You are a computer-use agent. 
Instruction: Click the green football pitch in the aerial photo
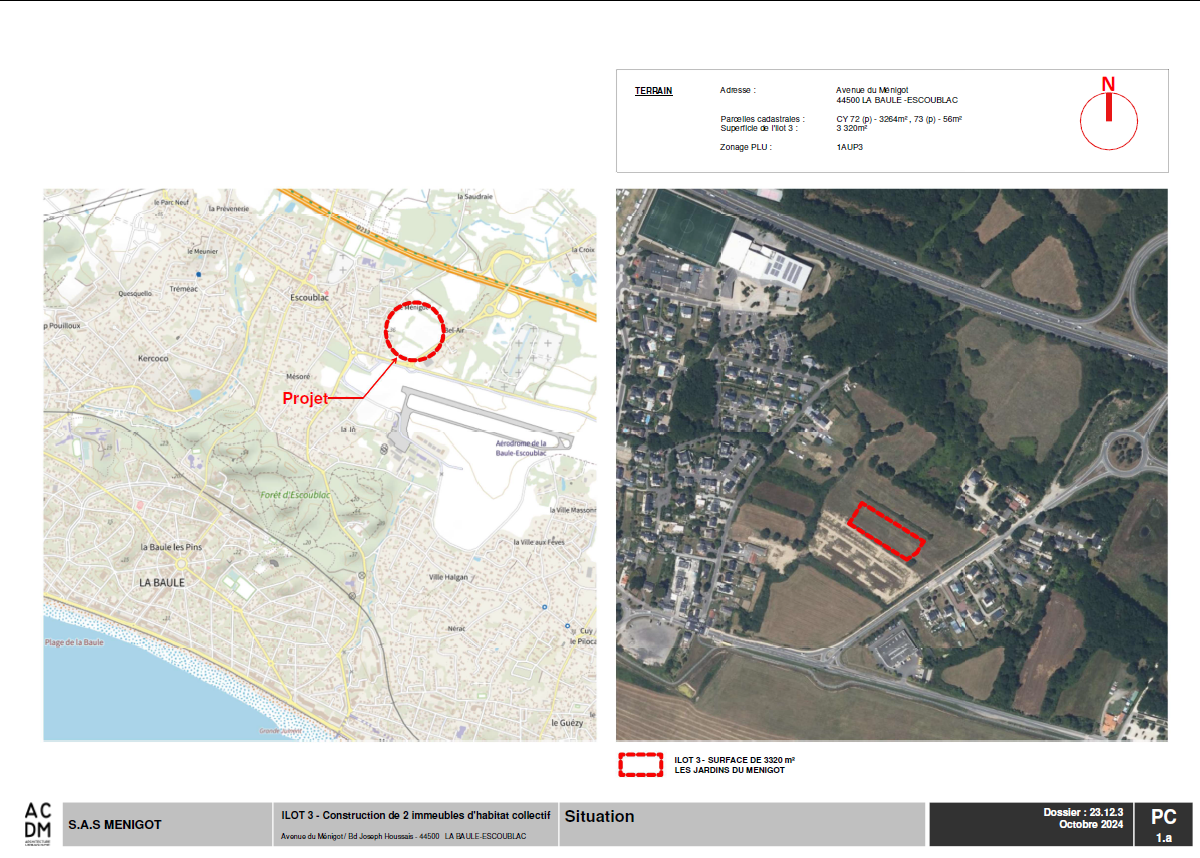click(687, 225)
